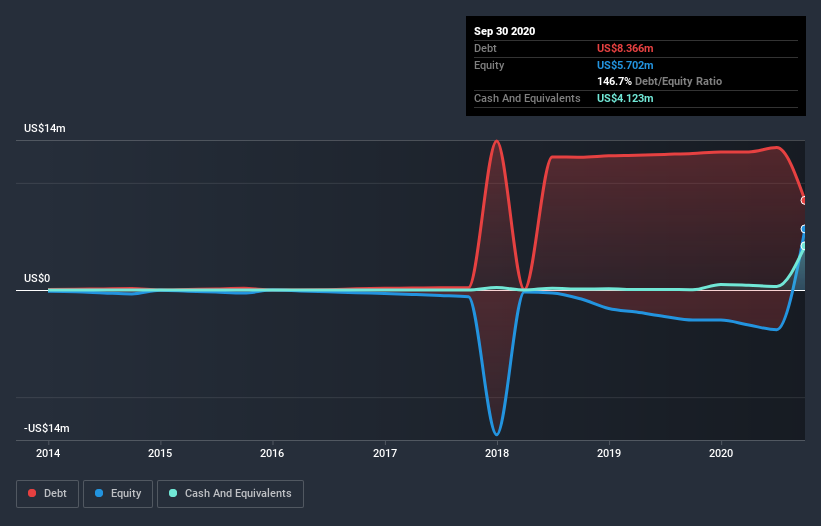Click the Equity label in the tooltip
The image size is (821, 526).
click(489, 65)
